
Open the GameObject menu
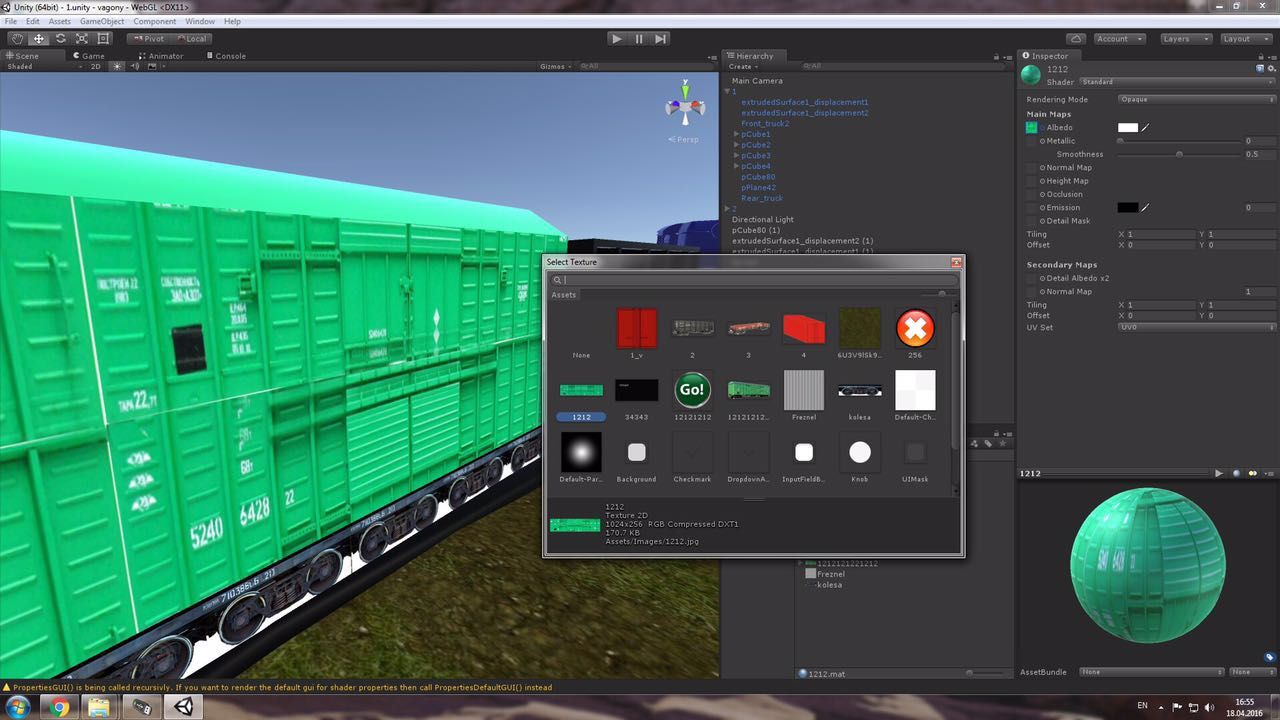click(x=102, y=21)
